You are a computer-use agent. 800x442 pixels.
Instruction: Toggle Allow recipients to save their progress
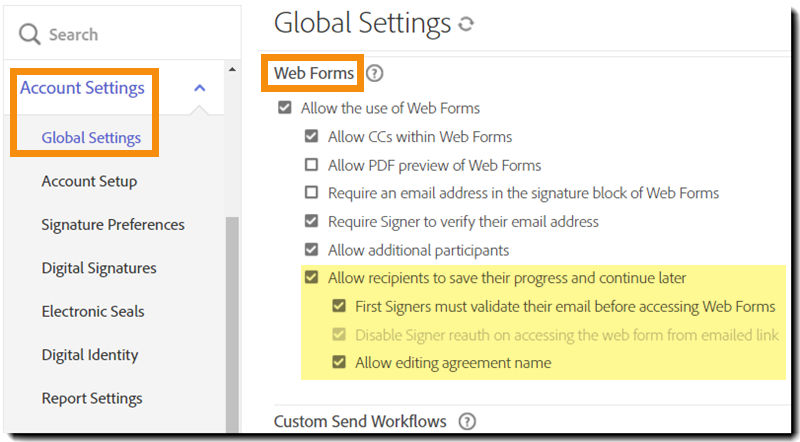312,278
